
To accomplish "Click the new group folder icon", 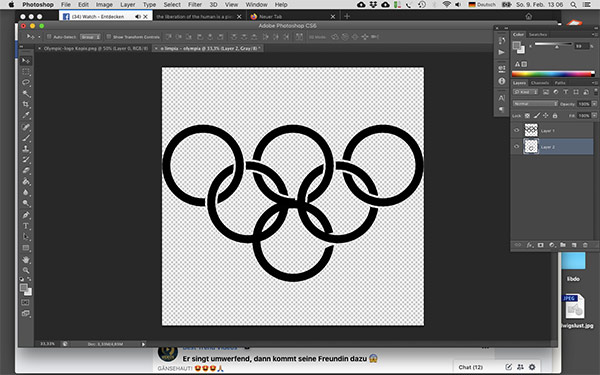I will click(x=563, y=245).
